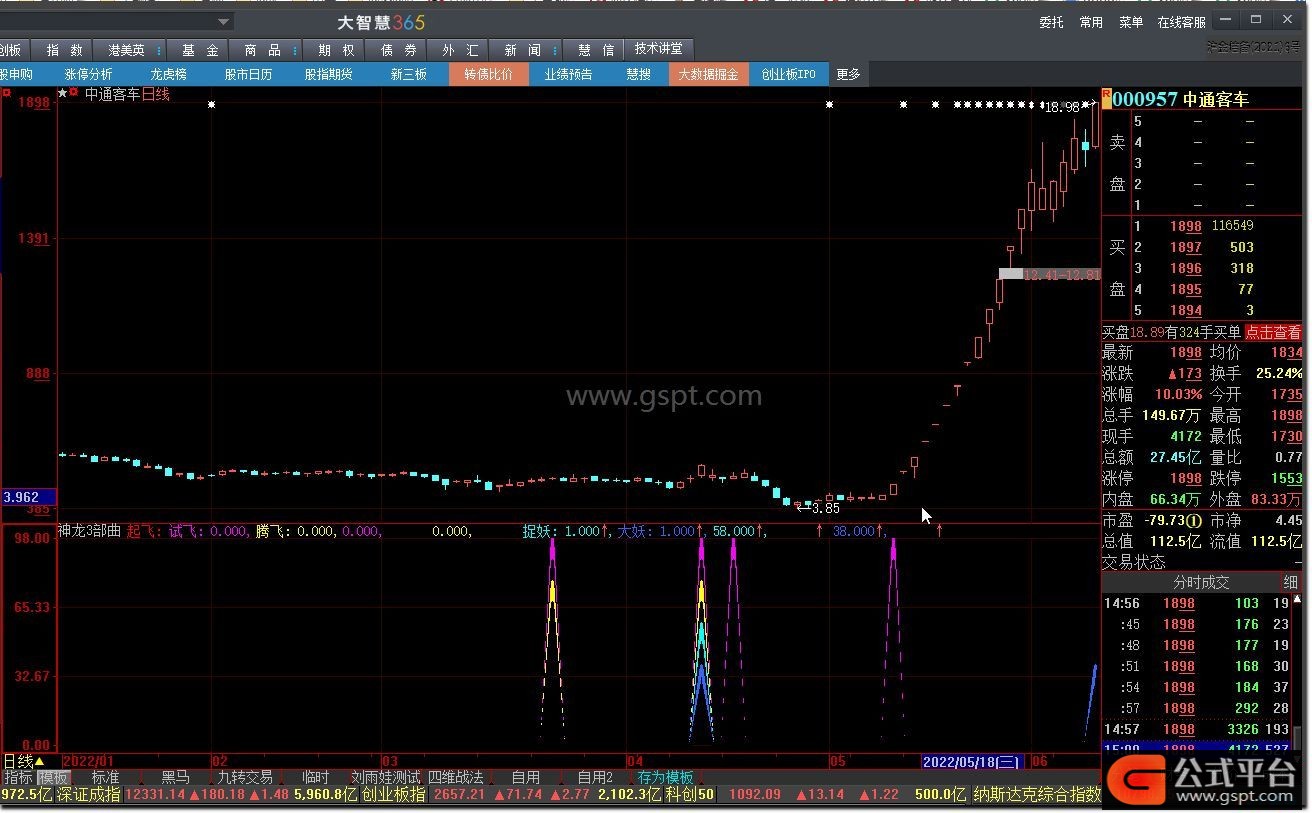Image resolution: width=1312 pixels, height=813 pixels.
Task: Click the gray 12.41-12.81 gap marker on the chart
Action: (1049, 274)
